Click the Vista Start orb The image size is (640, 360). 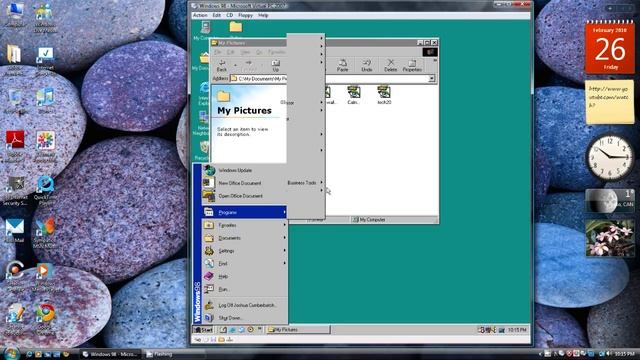(11, 353)
